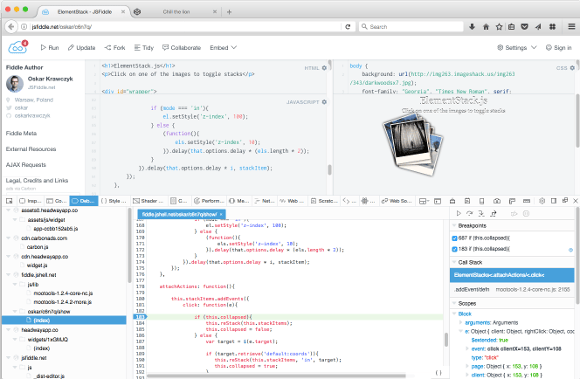Viewport: 580px width, 379px height.
Task: Collapse the fiddle.jshell.net source tree node
Action: [x=9, y=275]
